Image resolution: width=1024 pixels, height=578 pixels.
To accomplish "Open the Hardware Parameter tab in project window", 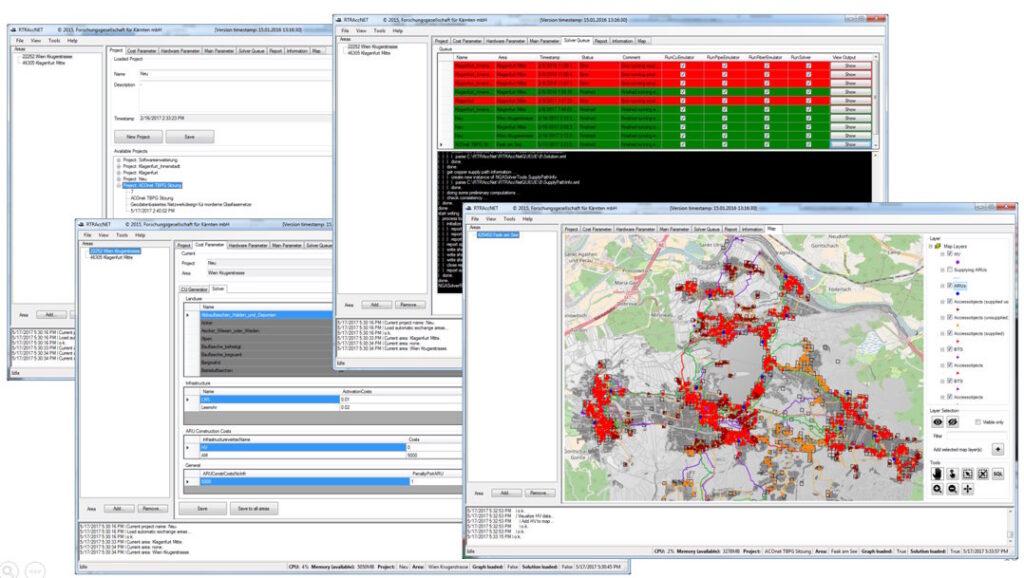I will 180,49.
